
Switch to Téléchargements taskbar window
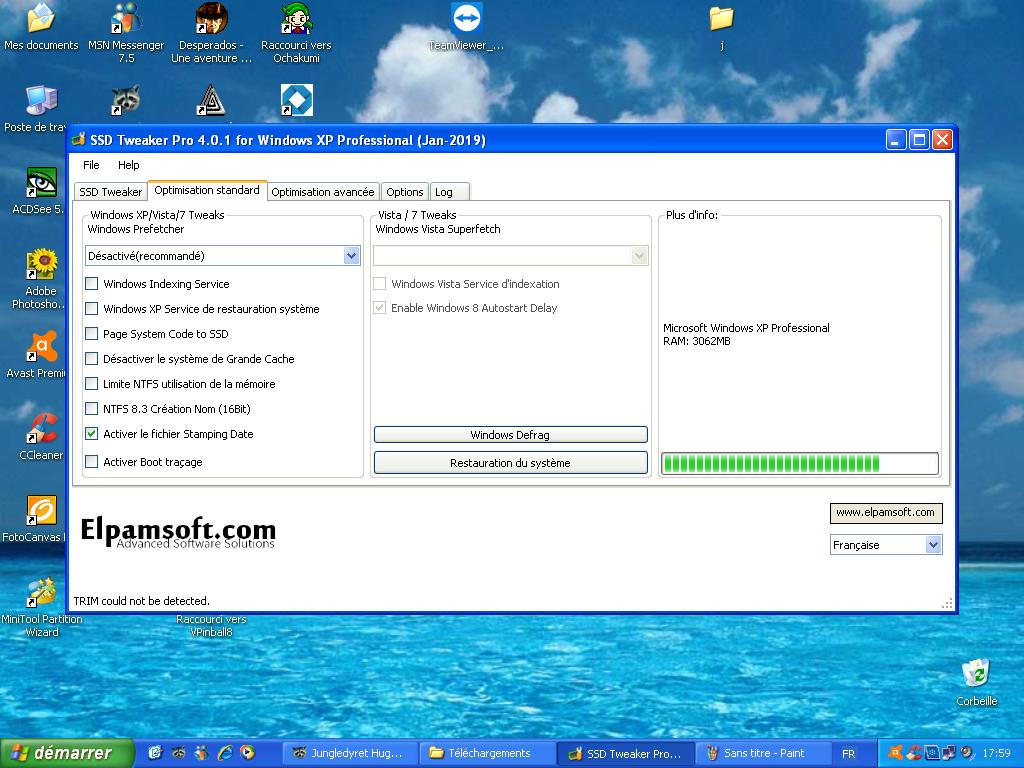pos(487,753)
